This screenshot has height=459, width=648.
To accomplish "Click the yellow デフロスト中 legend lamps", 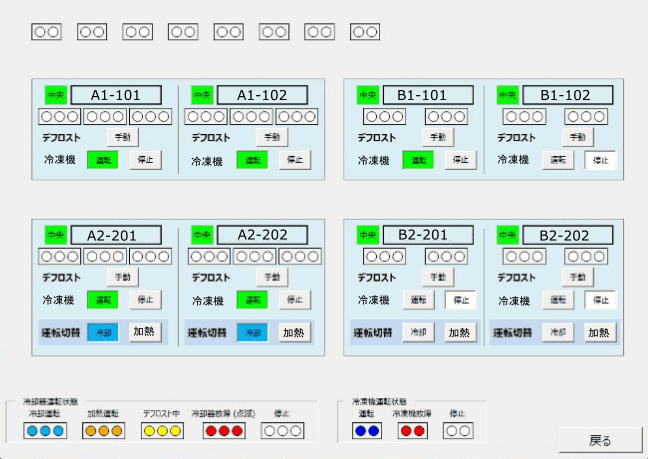I will (x=162, y=431).
